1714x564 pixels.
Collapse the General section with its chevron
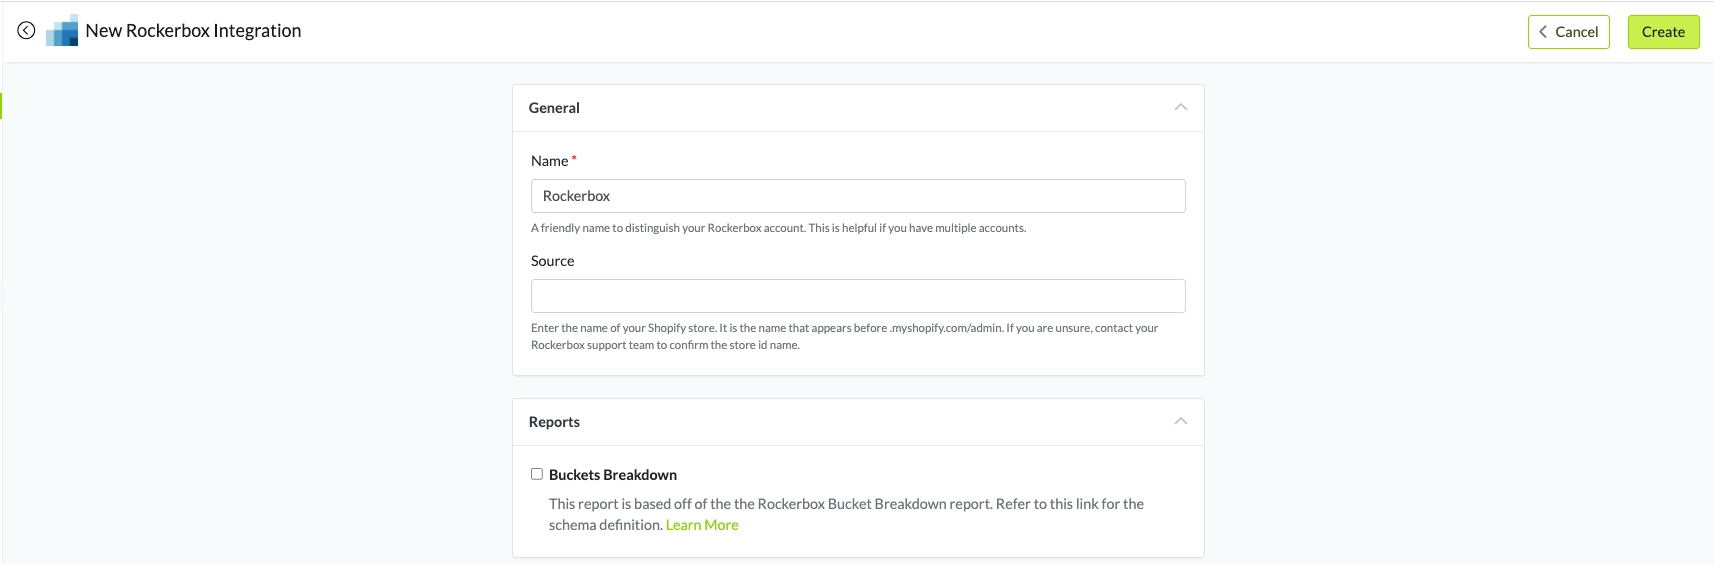pos(1181,107)
